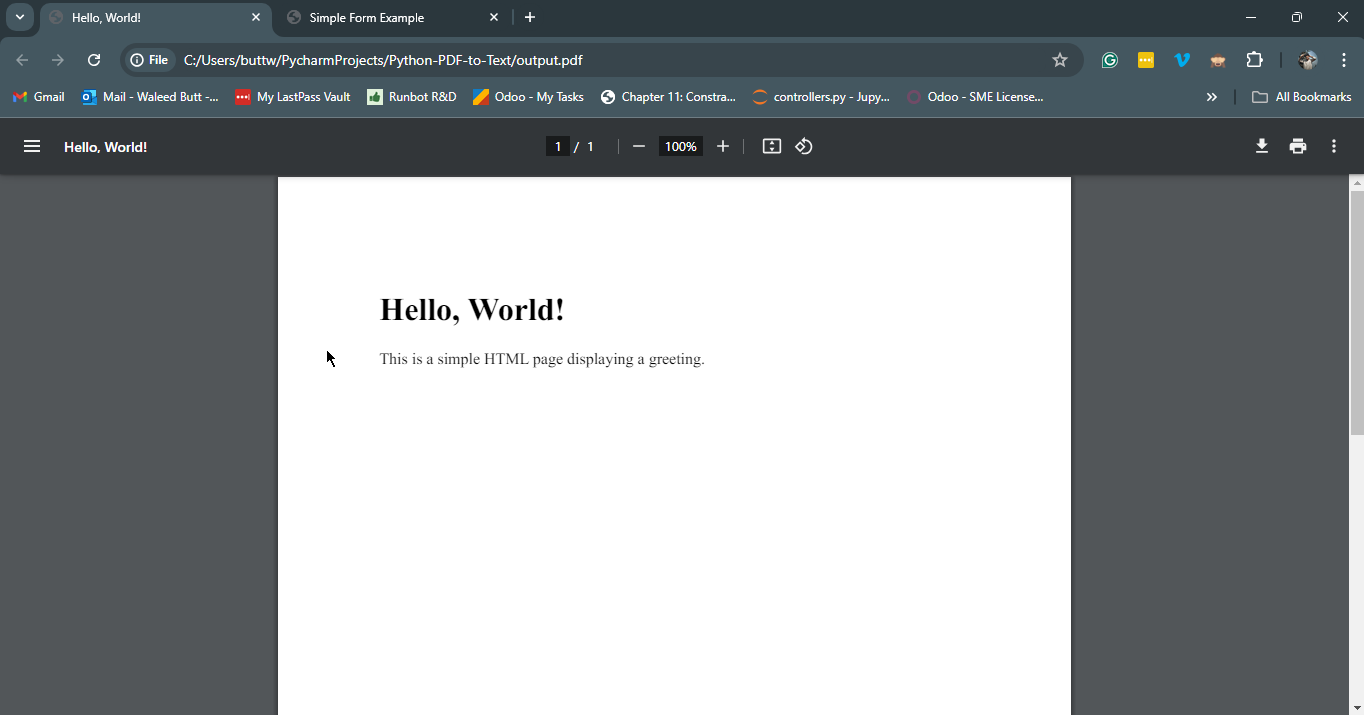Open the Gmail bookmark
Screen dimensions: 1364x715
[39, 97]
